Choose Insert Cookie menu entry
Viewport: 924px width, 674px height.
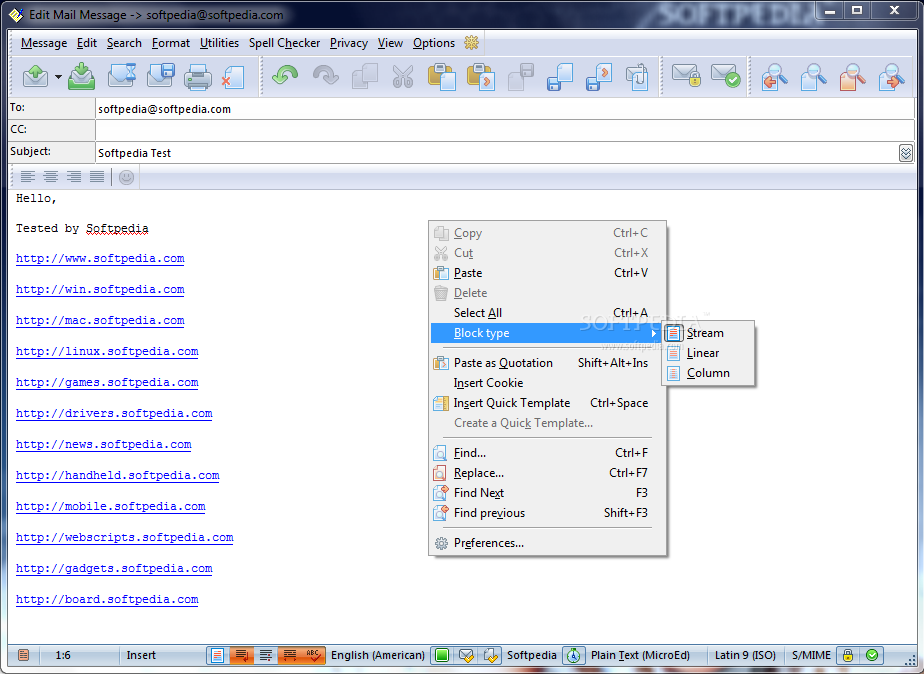[x=548, y=383]
